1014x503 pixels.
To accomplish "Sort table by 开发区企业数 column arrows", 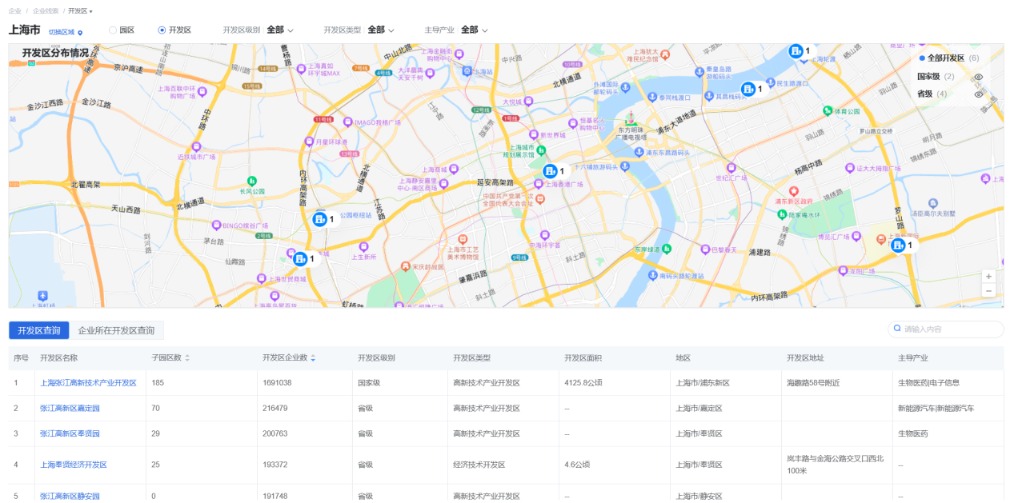I will point(314,357).
